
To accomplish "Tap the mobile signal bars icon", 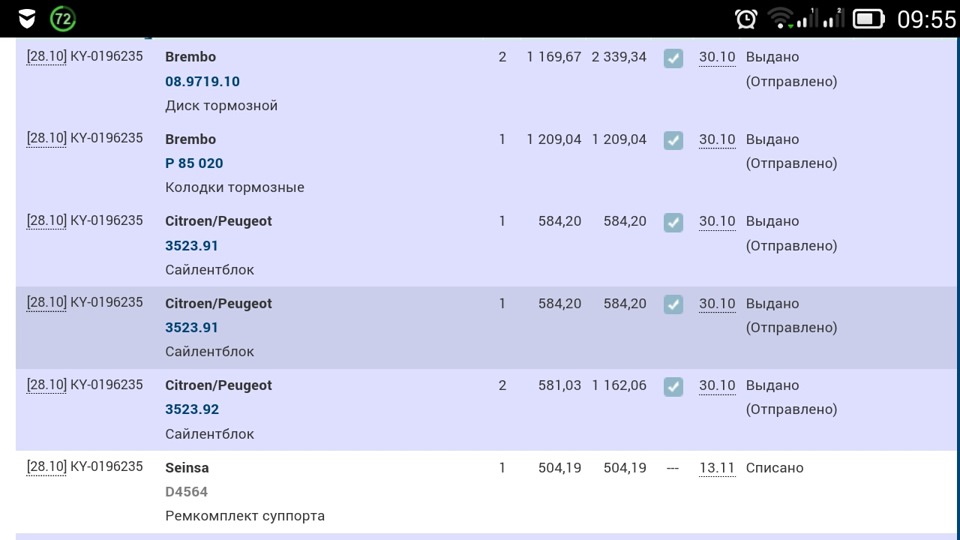I will (x=826, y=18).
